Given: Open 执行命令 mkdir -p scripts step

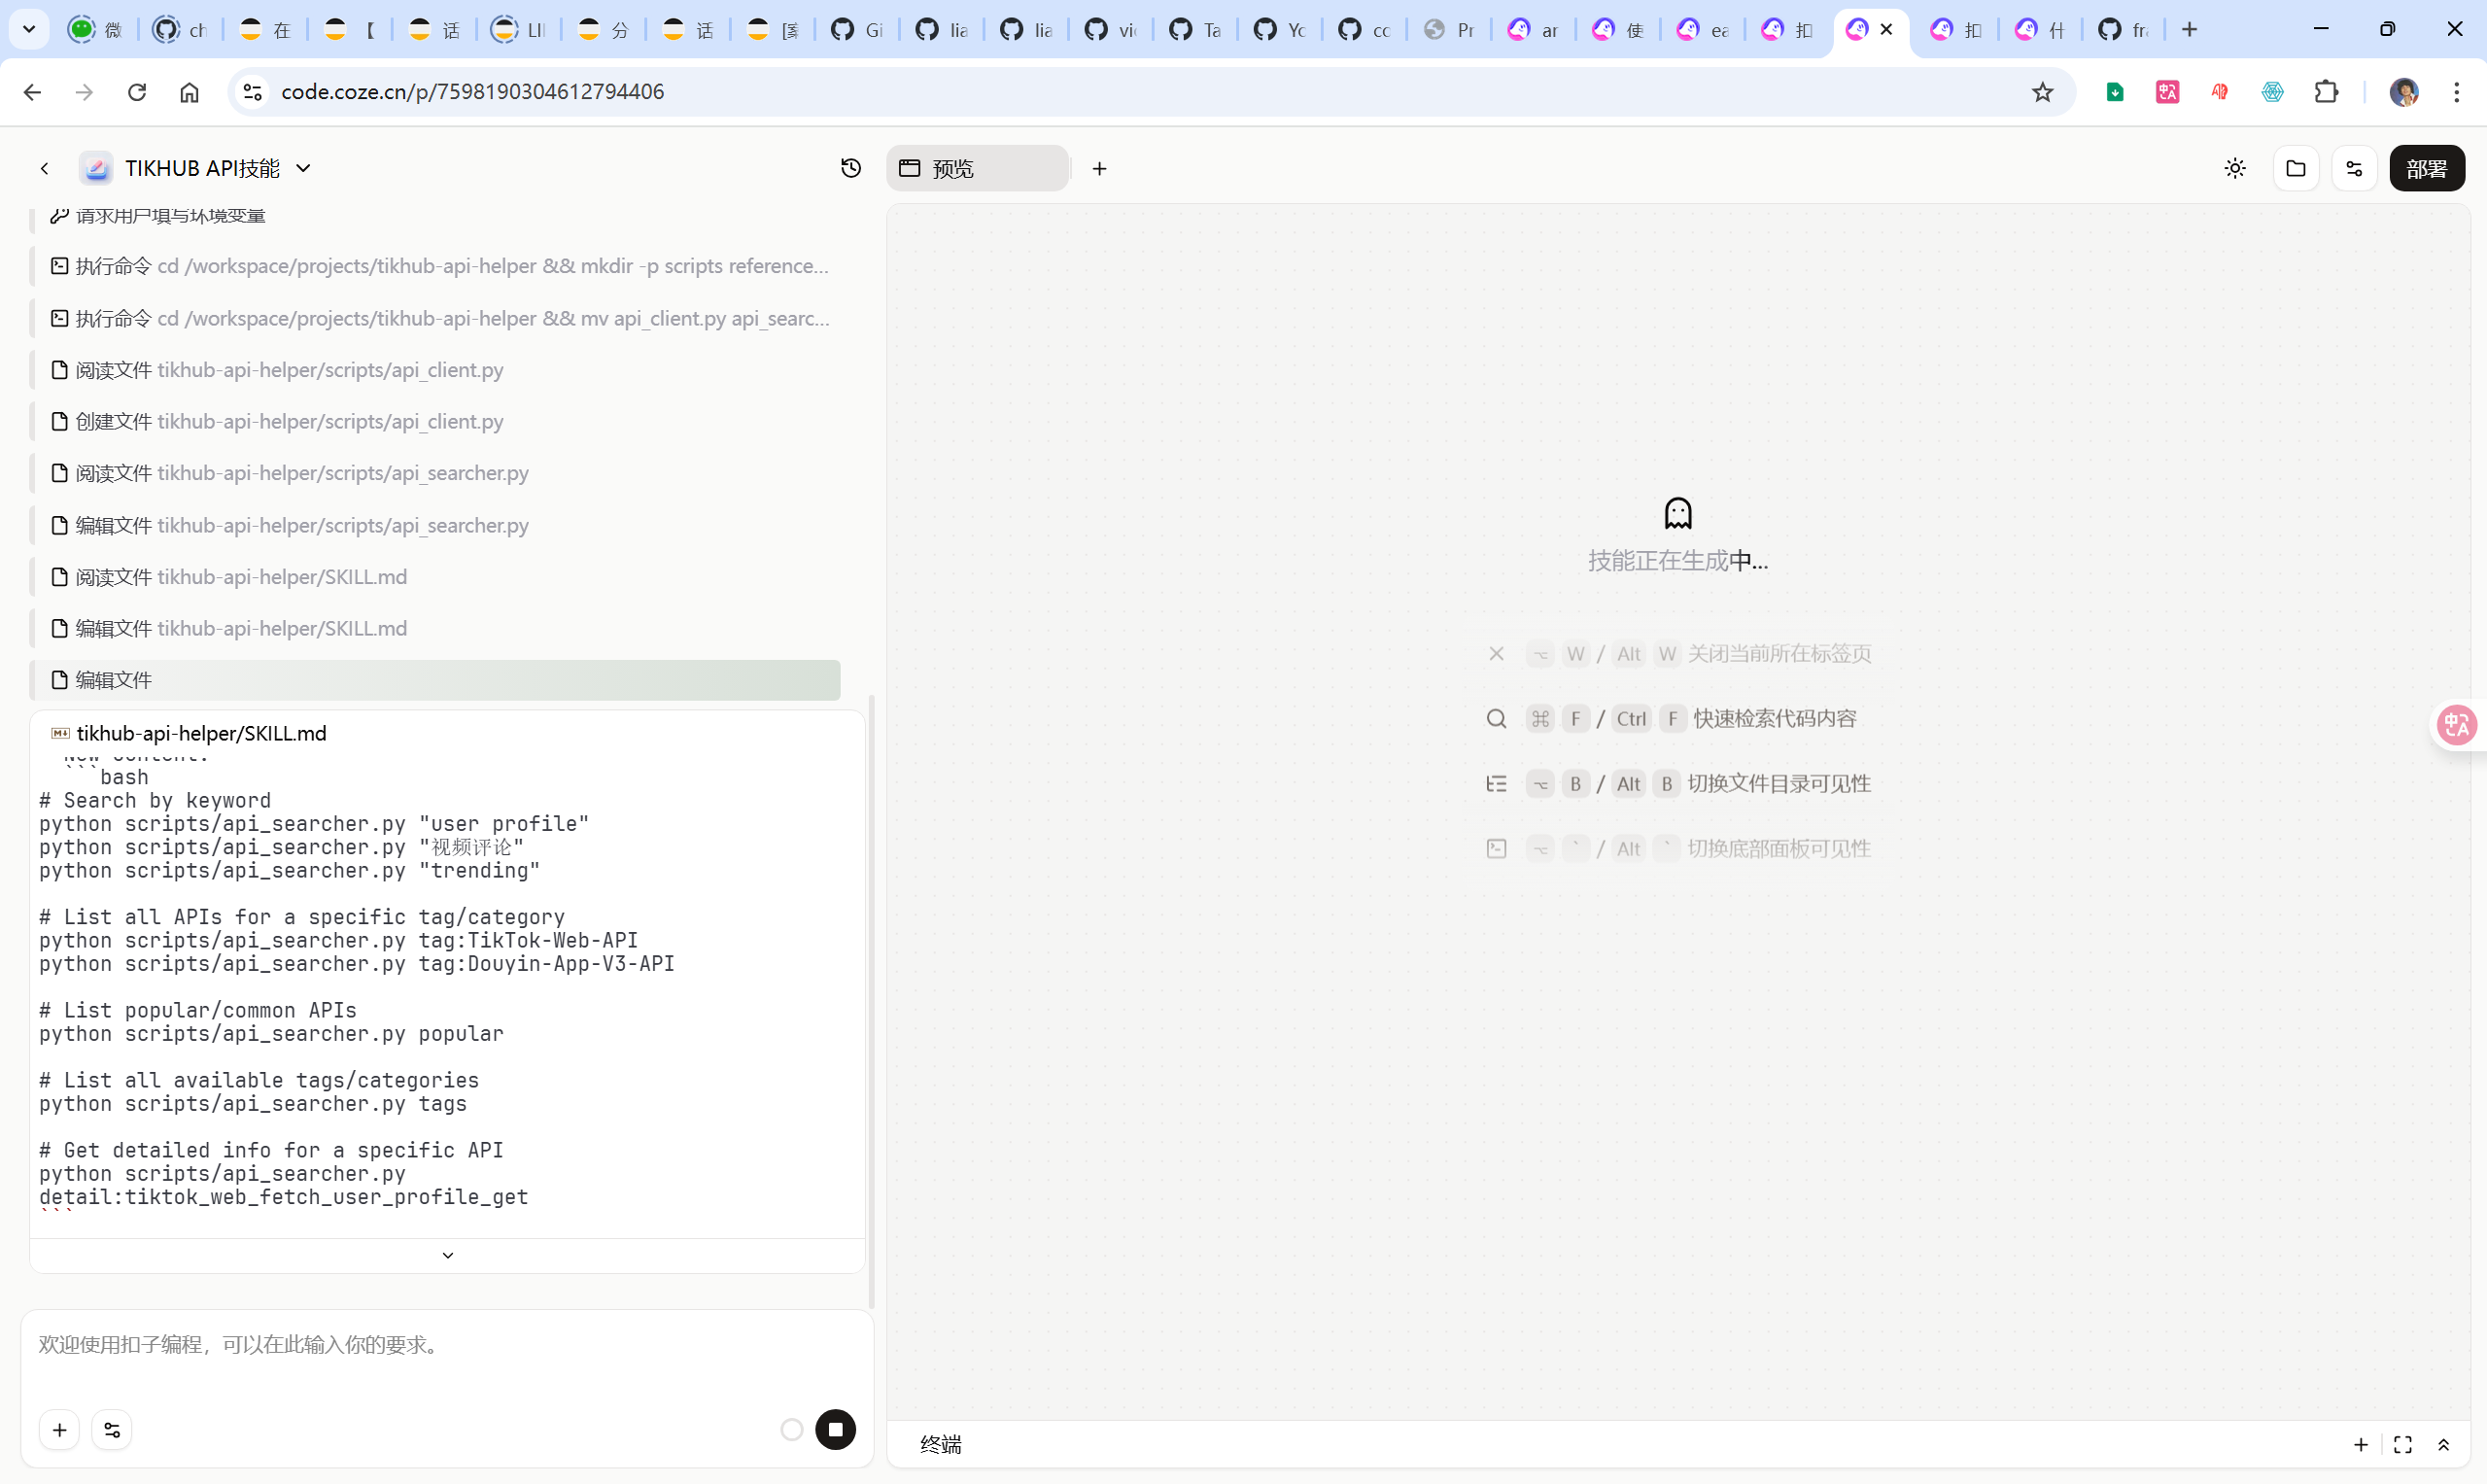Looking at the screenshot, I should pyautogui.click(x=435, y=266).
